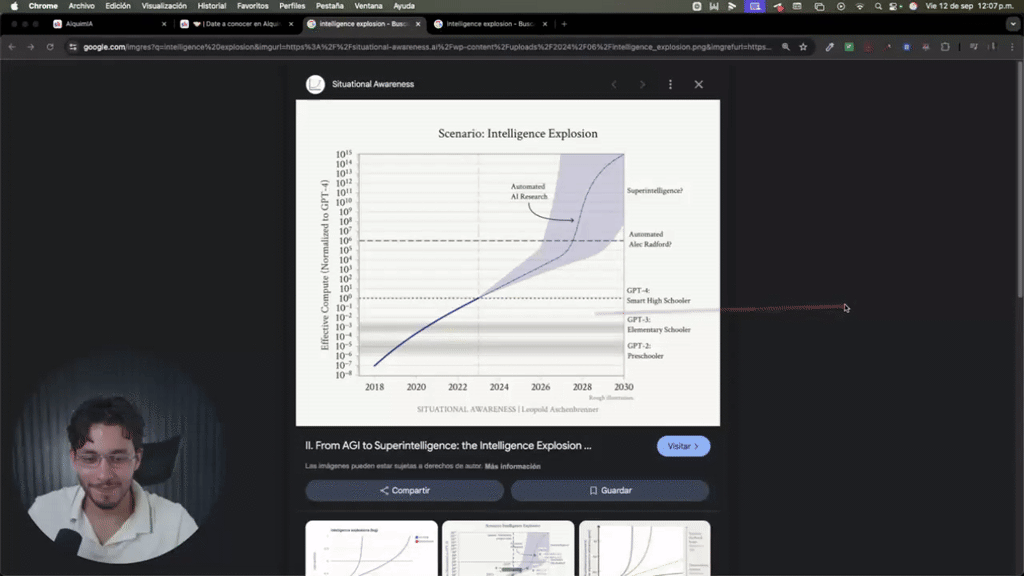Open Spotlight search in menu bar
The image size is (1024, 576).
878,6
